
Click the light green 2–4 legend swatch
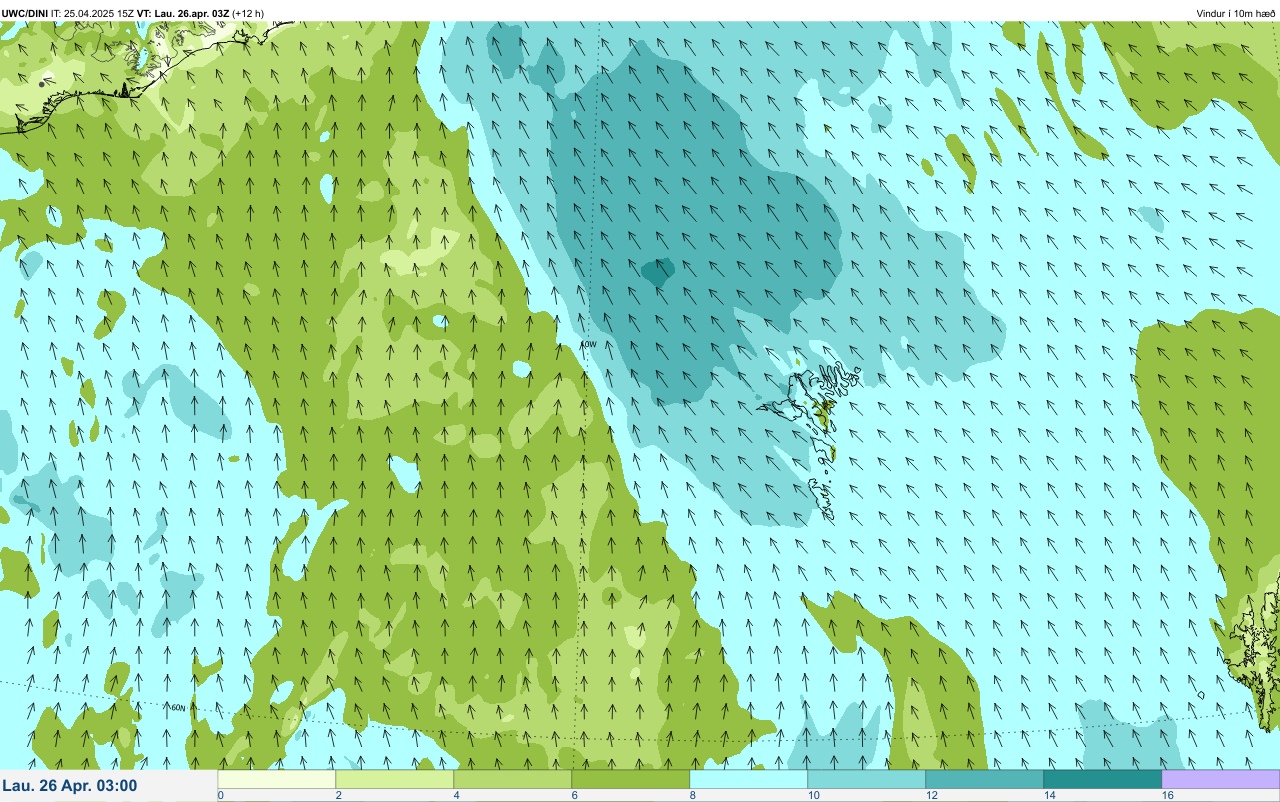[395, 779]
